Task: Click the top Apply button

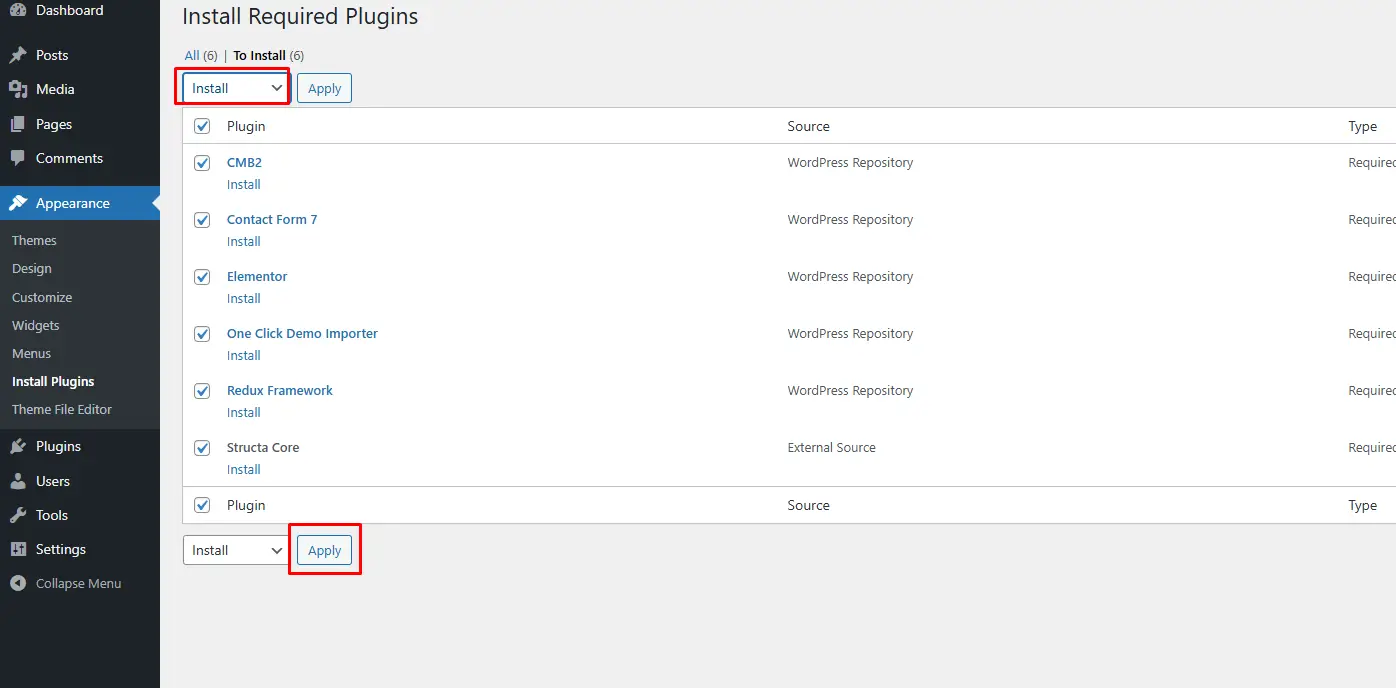Action: pyautogui.click(x=324, y=88)
